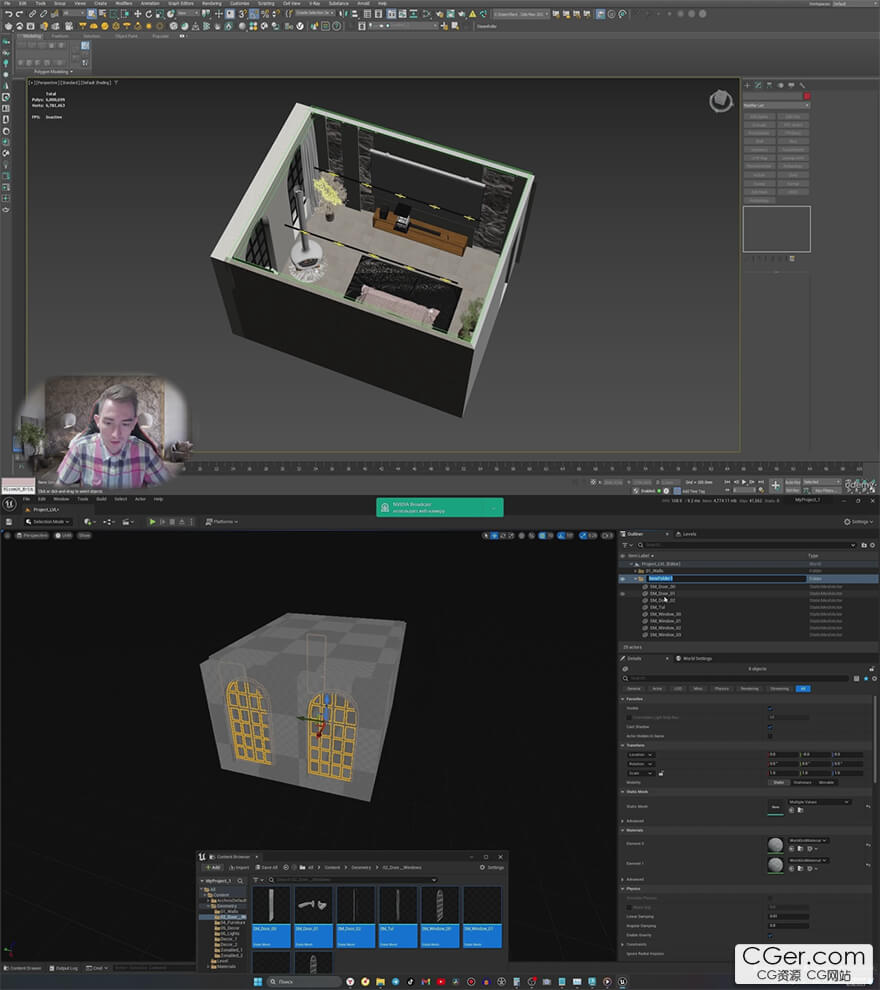Click the Perspective viewport button in Unreal
The image size is (880, 990).
[32, 535]
